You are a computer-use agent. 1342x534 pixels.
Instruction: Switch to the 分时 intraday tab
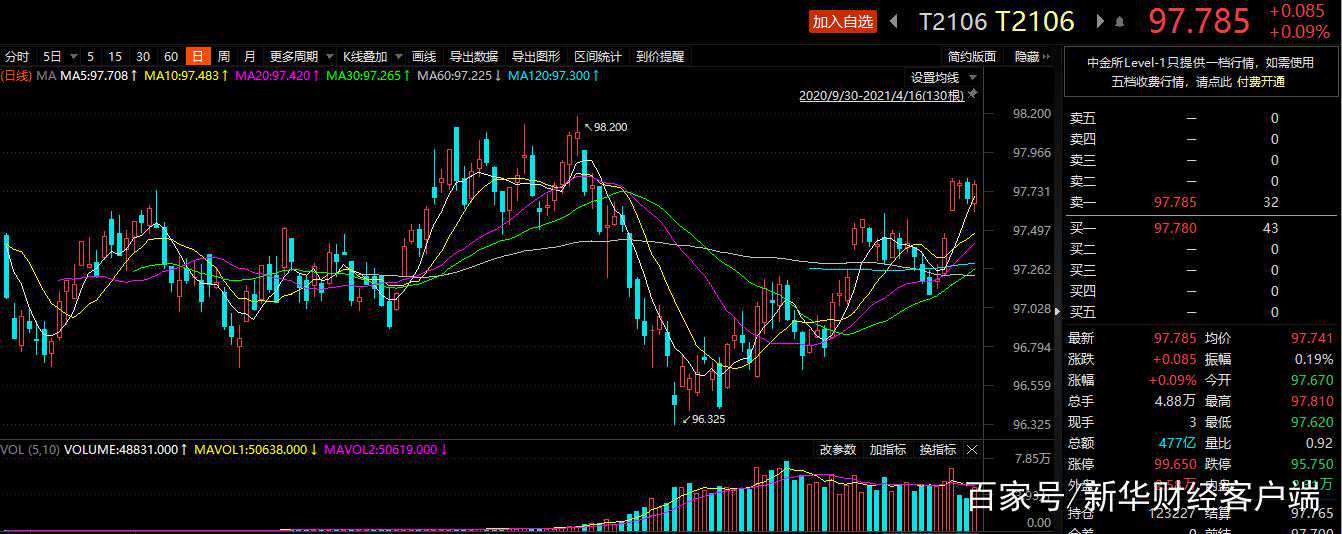click(17, 57)
